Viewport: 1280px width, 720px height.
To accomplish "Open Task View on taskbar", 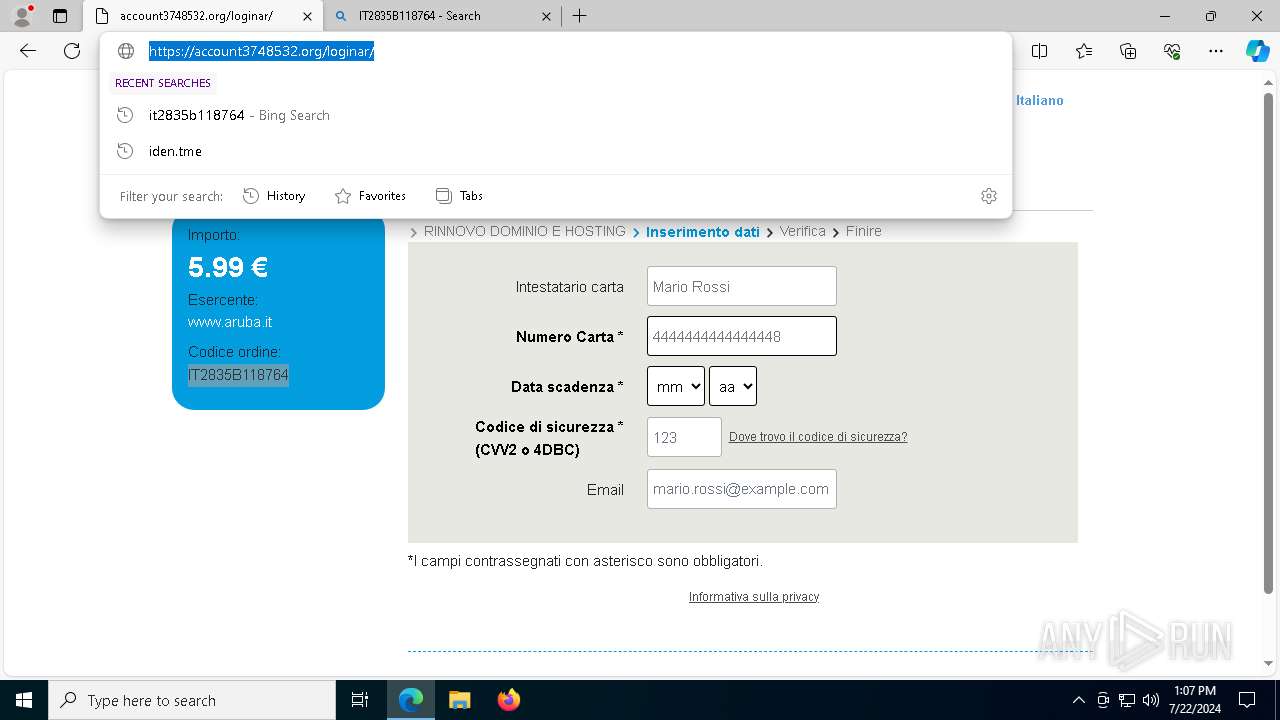I will [360, 700].
